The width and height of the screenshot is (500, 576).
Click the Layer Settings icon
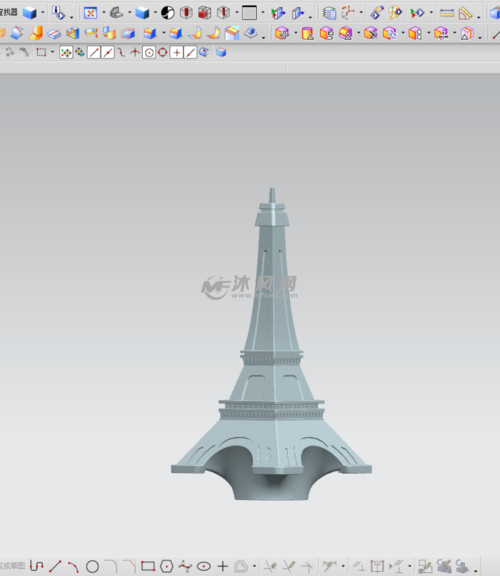[329, 13]
